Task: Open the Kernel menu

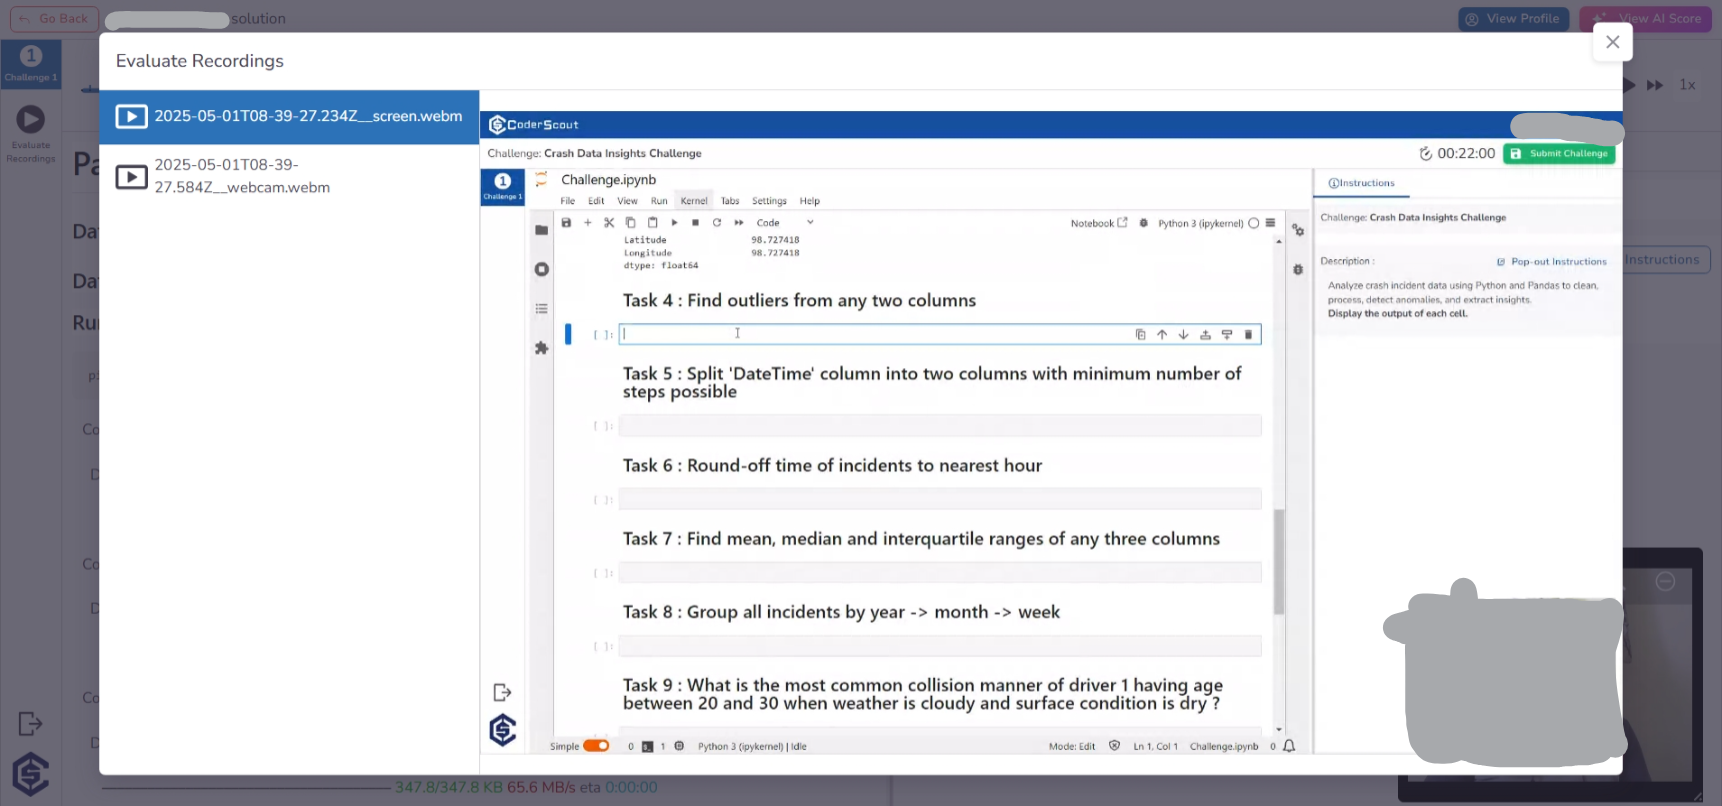Action: tap(694, 201)
